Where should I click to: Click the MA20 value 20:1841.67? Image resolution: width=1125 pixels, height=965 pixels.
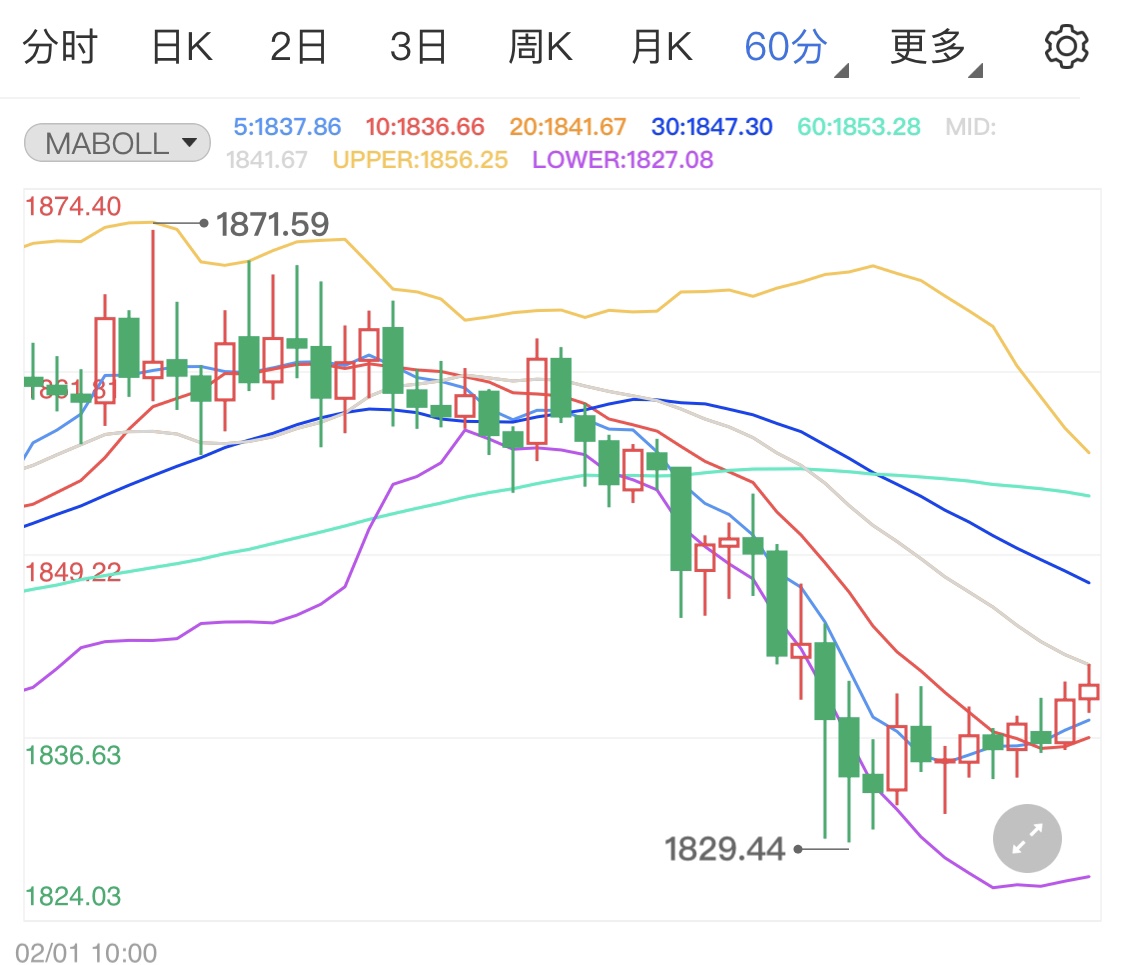tap(568, 127)
